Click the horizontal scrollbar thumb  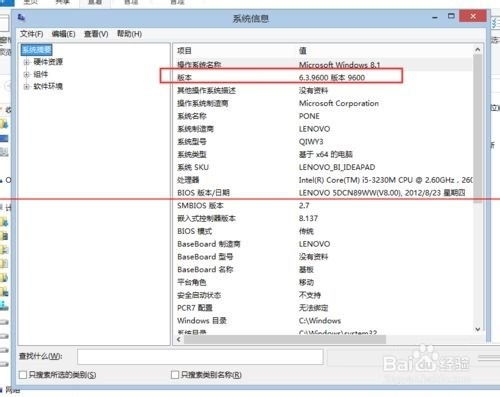click(285, 339)
